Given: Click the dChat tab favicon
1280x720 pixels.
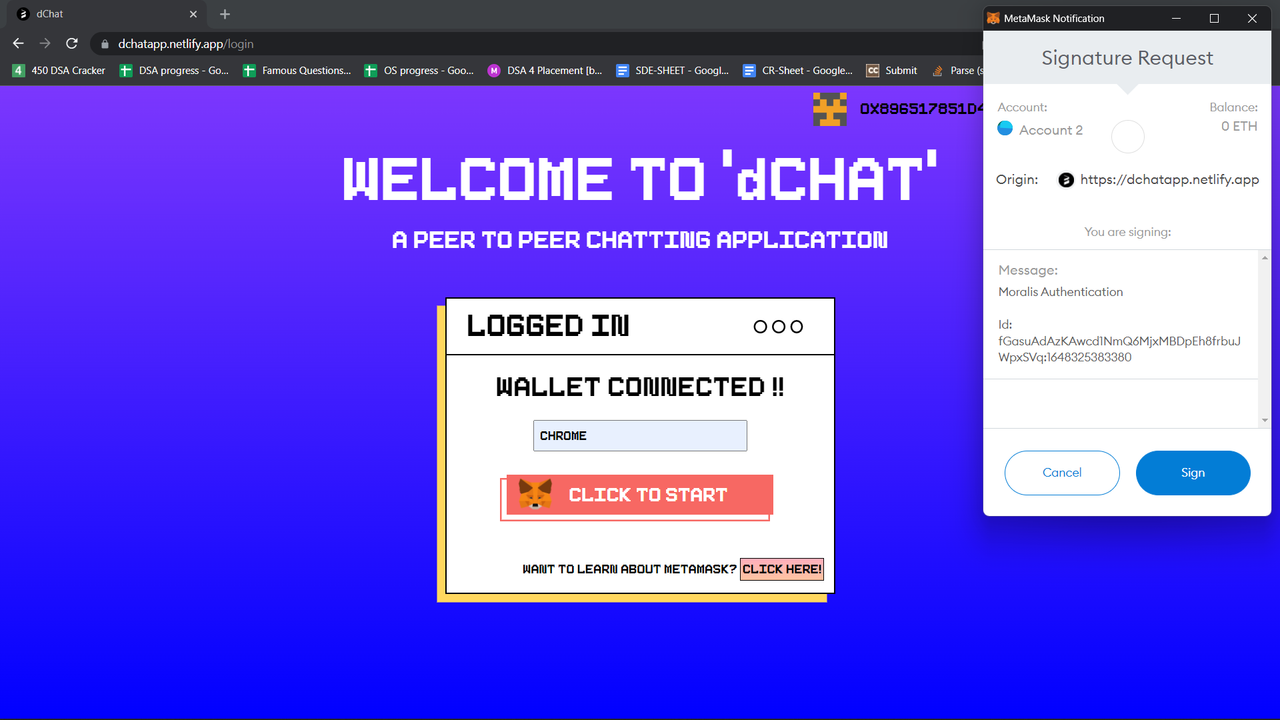Looking at the screenshot, I should coord(23,14).
